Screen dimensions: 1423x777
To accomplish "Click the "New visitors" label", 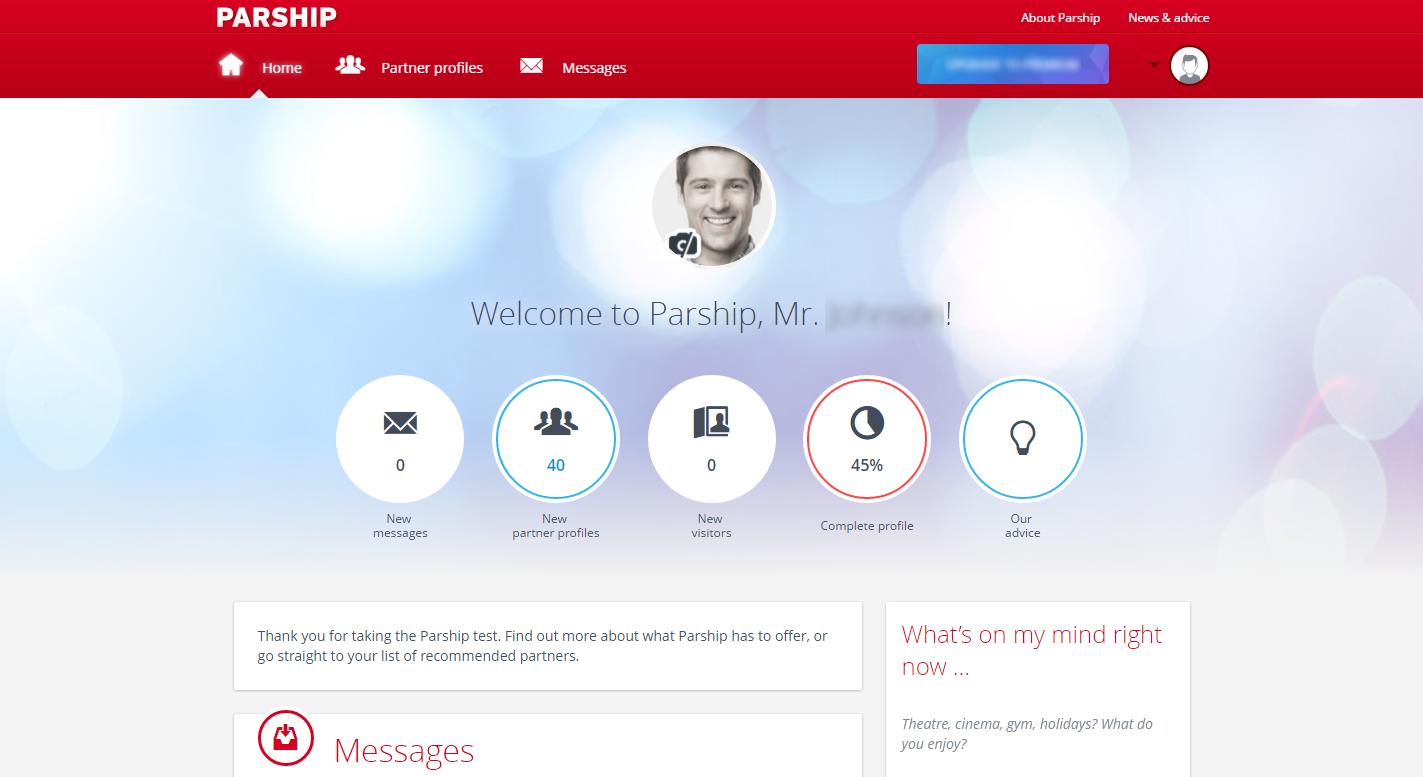I will point(711,526).
